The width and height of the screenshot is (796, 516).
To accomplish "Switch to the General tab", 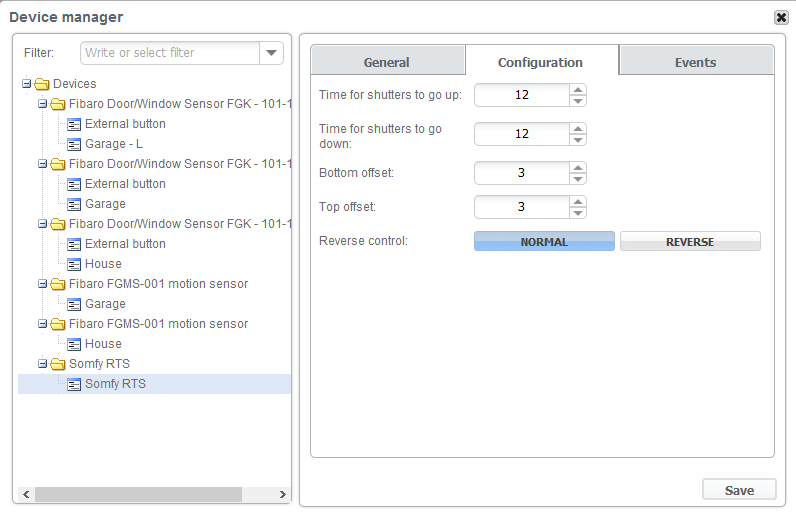I will [387, 62].
